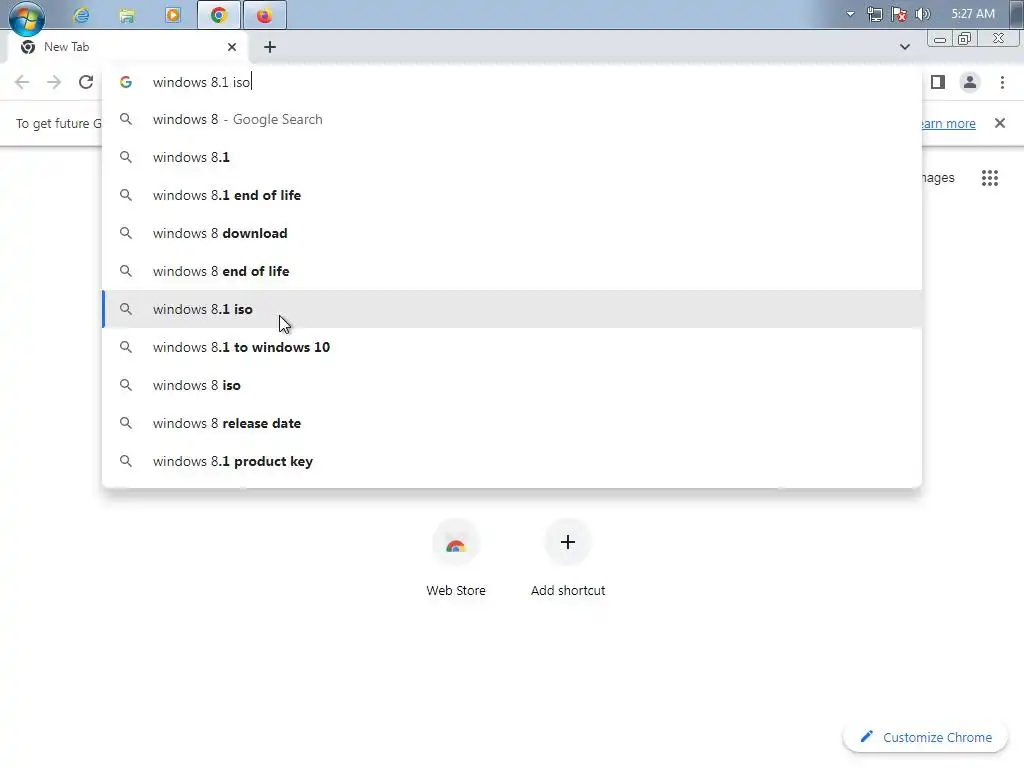Close the New Tab tab
This screenshot has width=1024, height=768.
(x=232, y=47)
